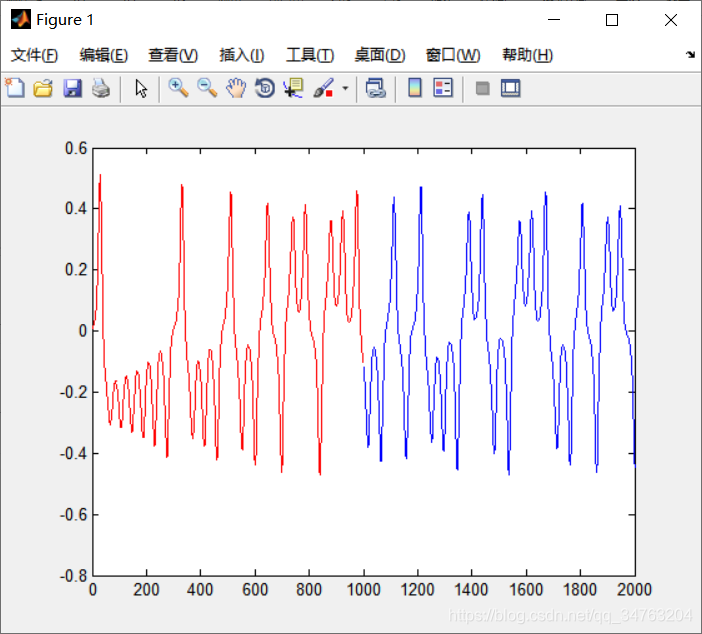Open the 编辑(E) menu
This screenshot has height=634, width=702.
(x=104, y=55)
